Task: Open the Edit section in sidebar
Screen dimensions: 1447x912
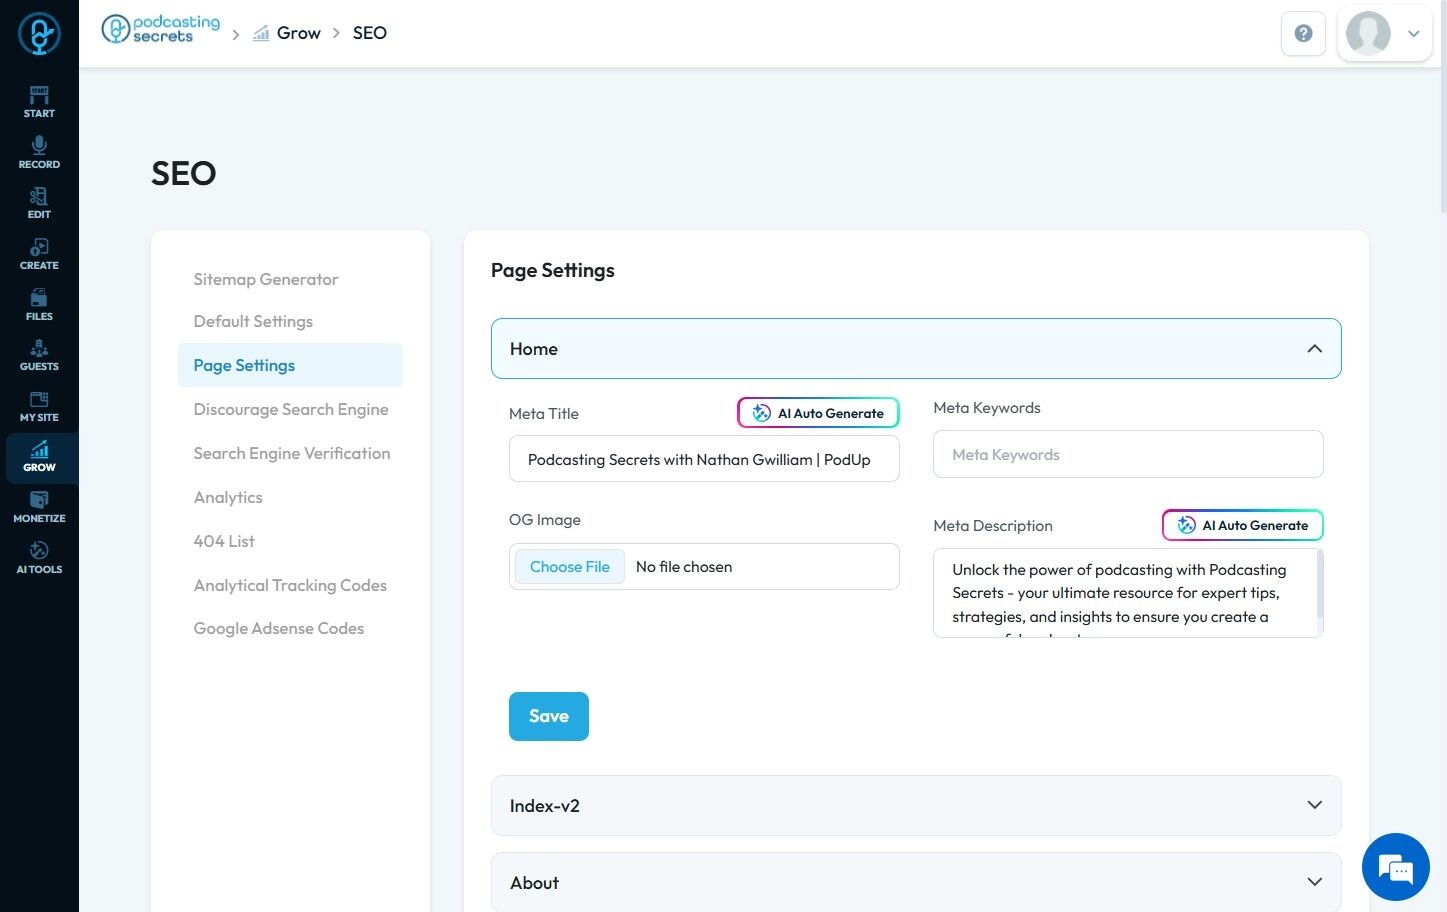Action: 39,203
